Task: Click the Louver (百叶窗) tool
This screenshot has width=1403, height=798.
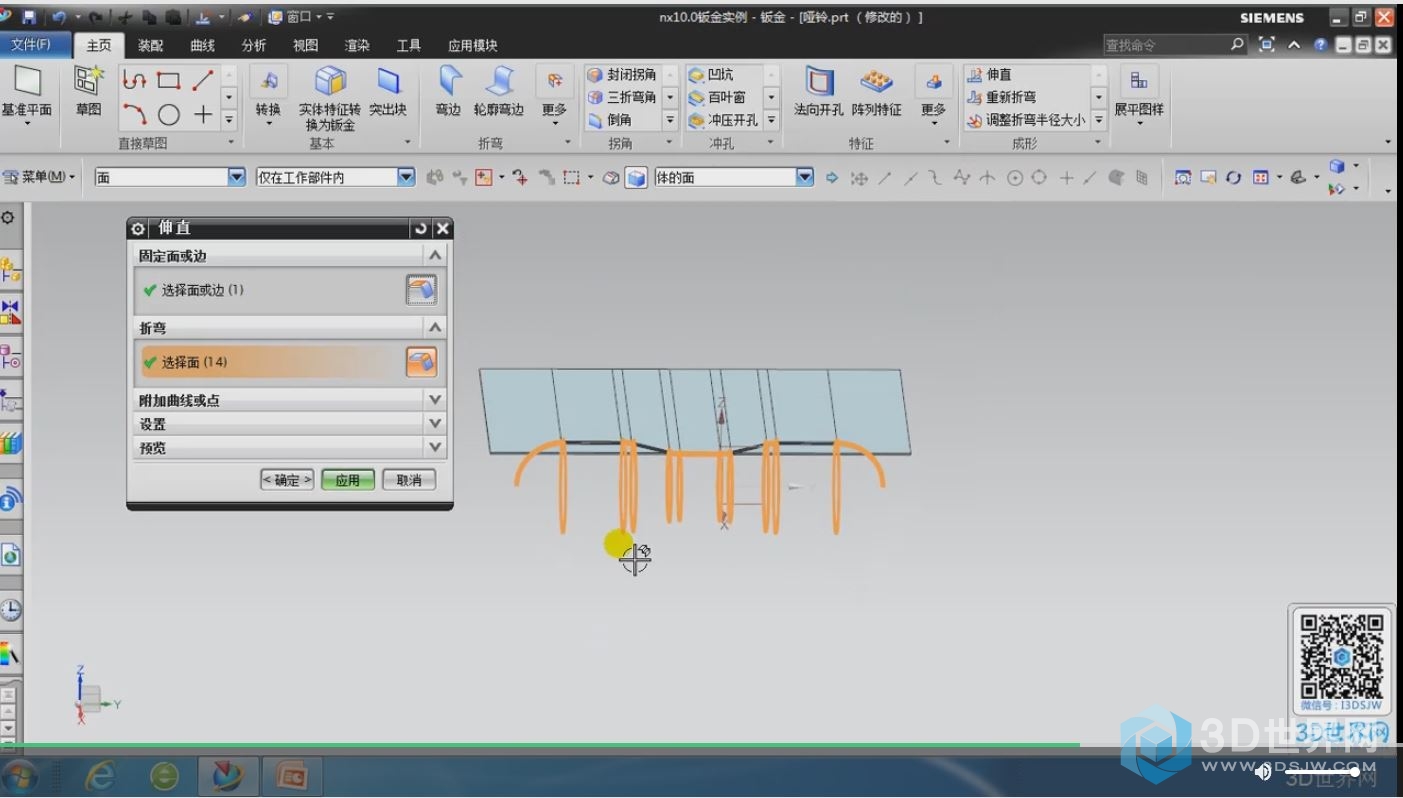Action: 717,97
